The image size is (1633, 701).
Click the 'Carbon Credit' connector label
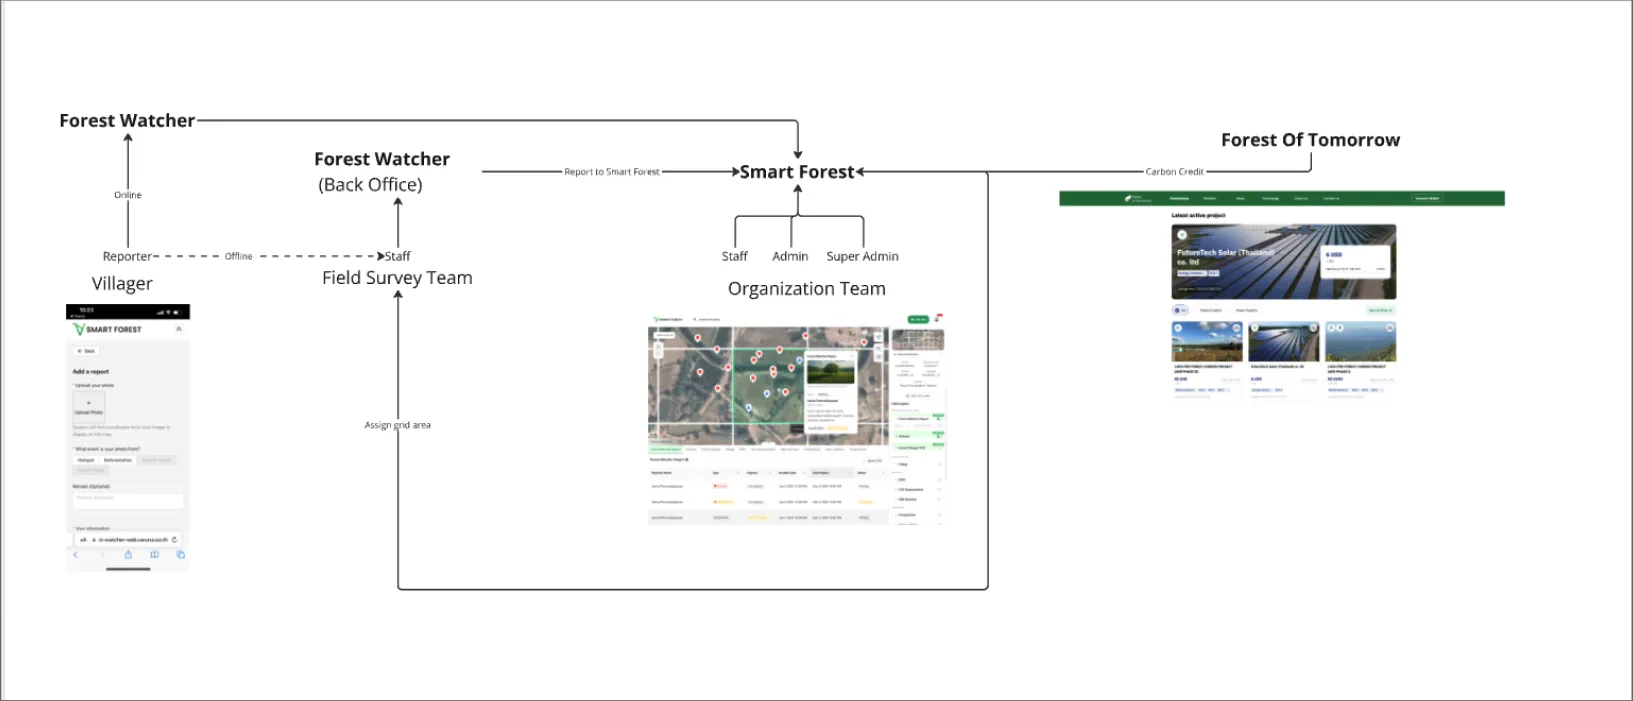(1175, 172)
